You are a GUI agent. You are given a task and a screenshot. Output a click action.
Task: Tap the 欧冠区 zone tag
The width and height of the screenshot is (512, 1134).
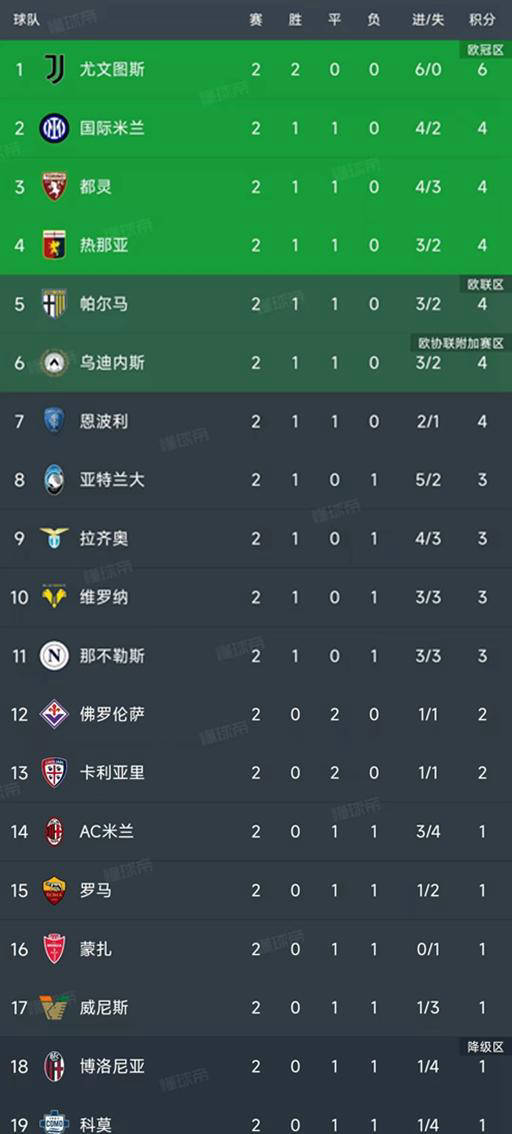coord(484,49)
